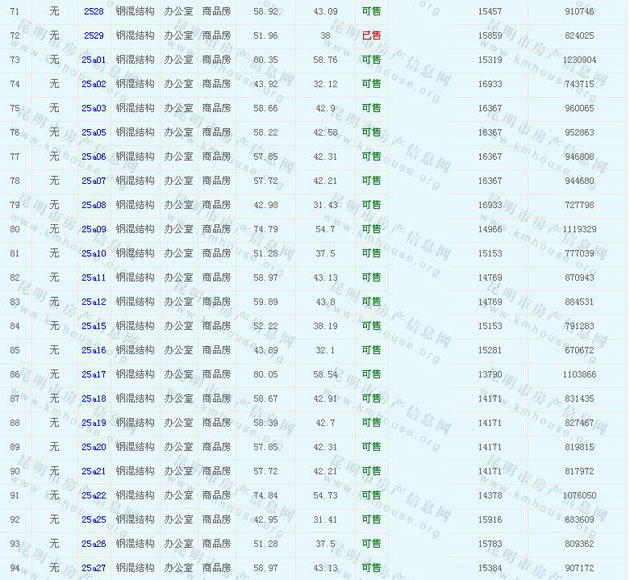
Task: Click room 25a22 link
Action: [x=94, y=495]
